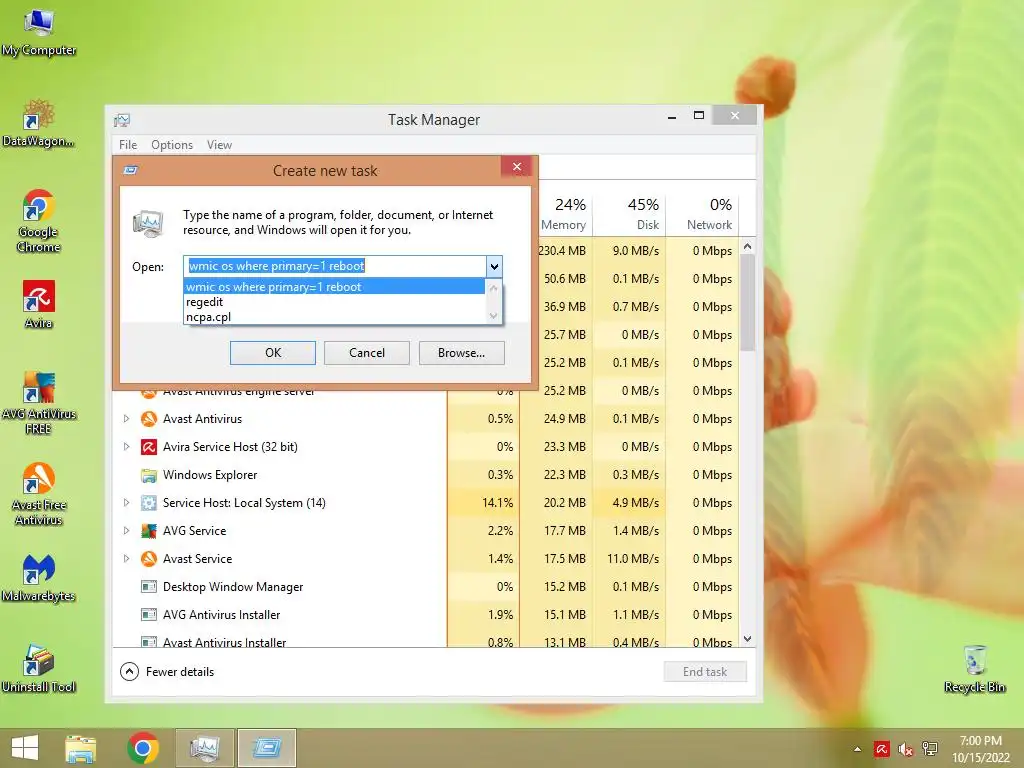Click the Avast Antivirus process icon
The width and height of the screenshot is (1024, 768).
[x=149, y=419]
